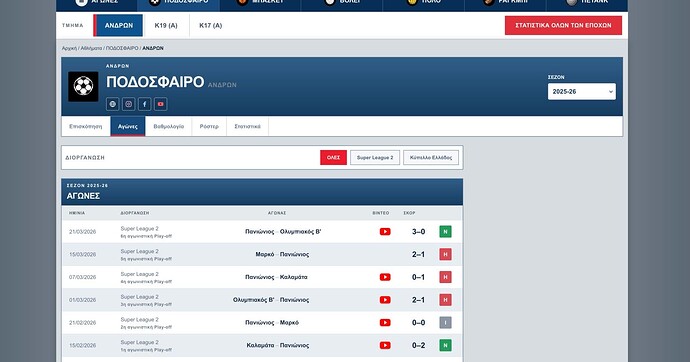Open the Ρόστερ tab
Image resolution: width=690 pixels, height=362 pixels.
(209, 127)
